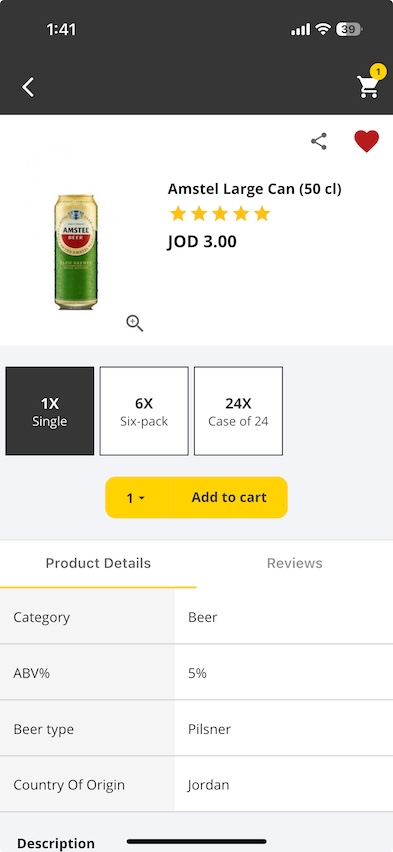Tap the cart badge showing 1
This screenshot has width=393, height=852.
378,72
